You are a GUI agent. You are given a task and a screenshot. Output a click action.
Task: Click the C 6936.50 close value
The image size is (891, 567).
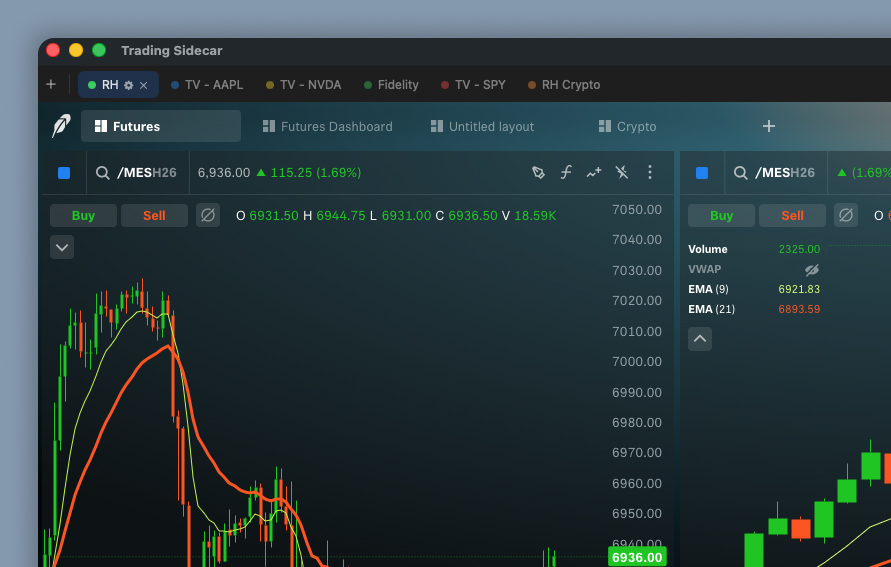[x=467, y=216]
